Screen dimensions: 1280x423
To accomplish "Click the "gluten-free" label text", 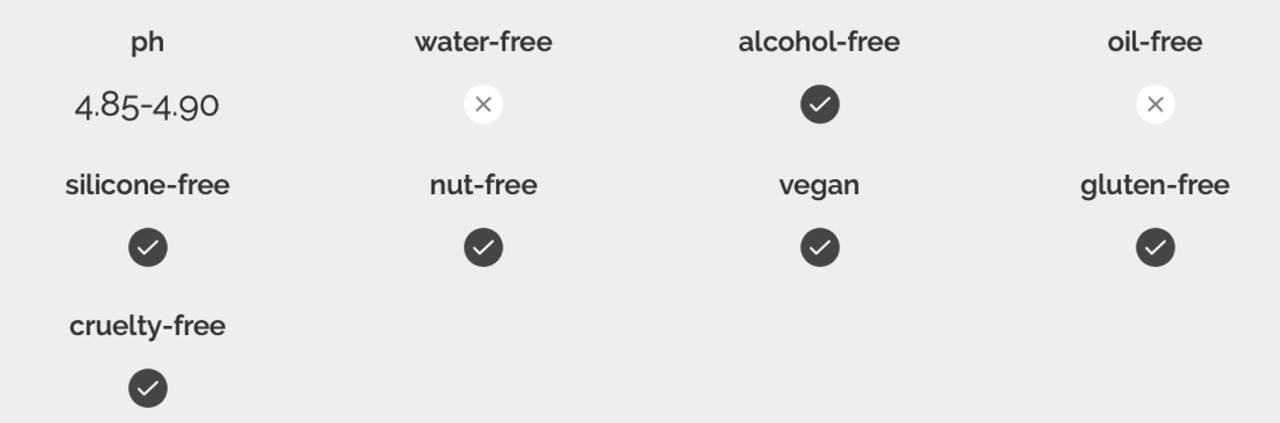I will (1155, 185).
